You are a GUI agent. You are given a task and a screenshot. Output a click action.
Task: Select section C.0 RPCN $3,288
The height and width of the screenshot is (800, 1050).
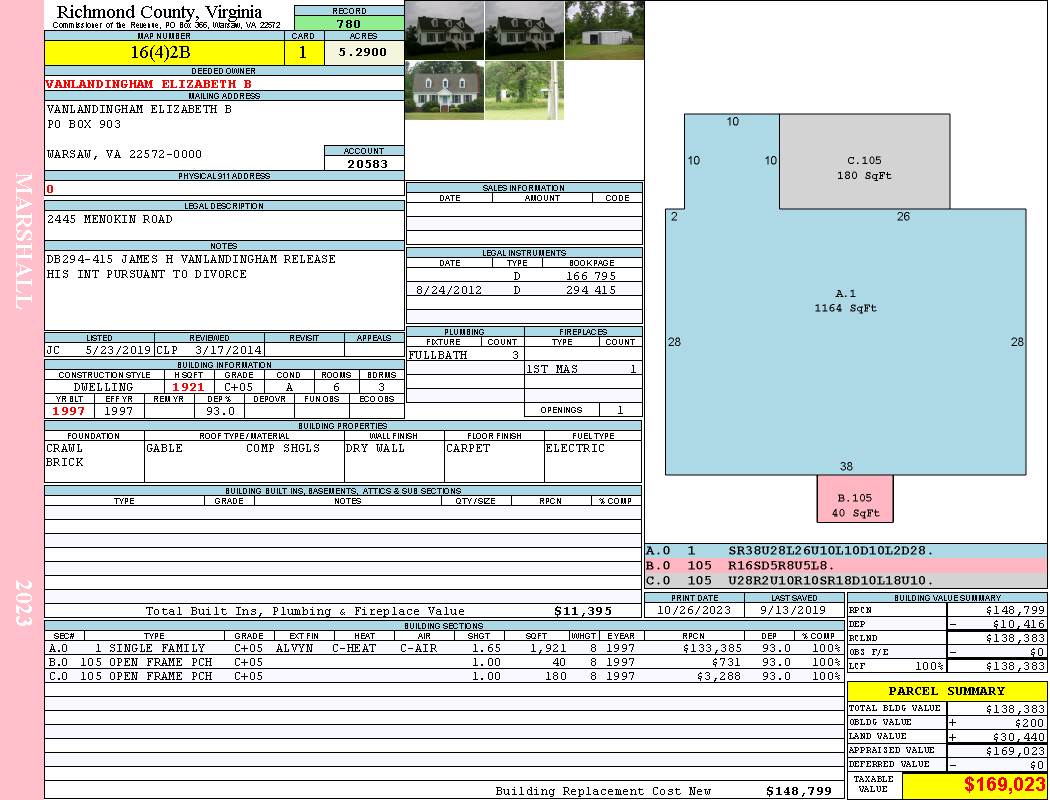(x=719, y=676)
